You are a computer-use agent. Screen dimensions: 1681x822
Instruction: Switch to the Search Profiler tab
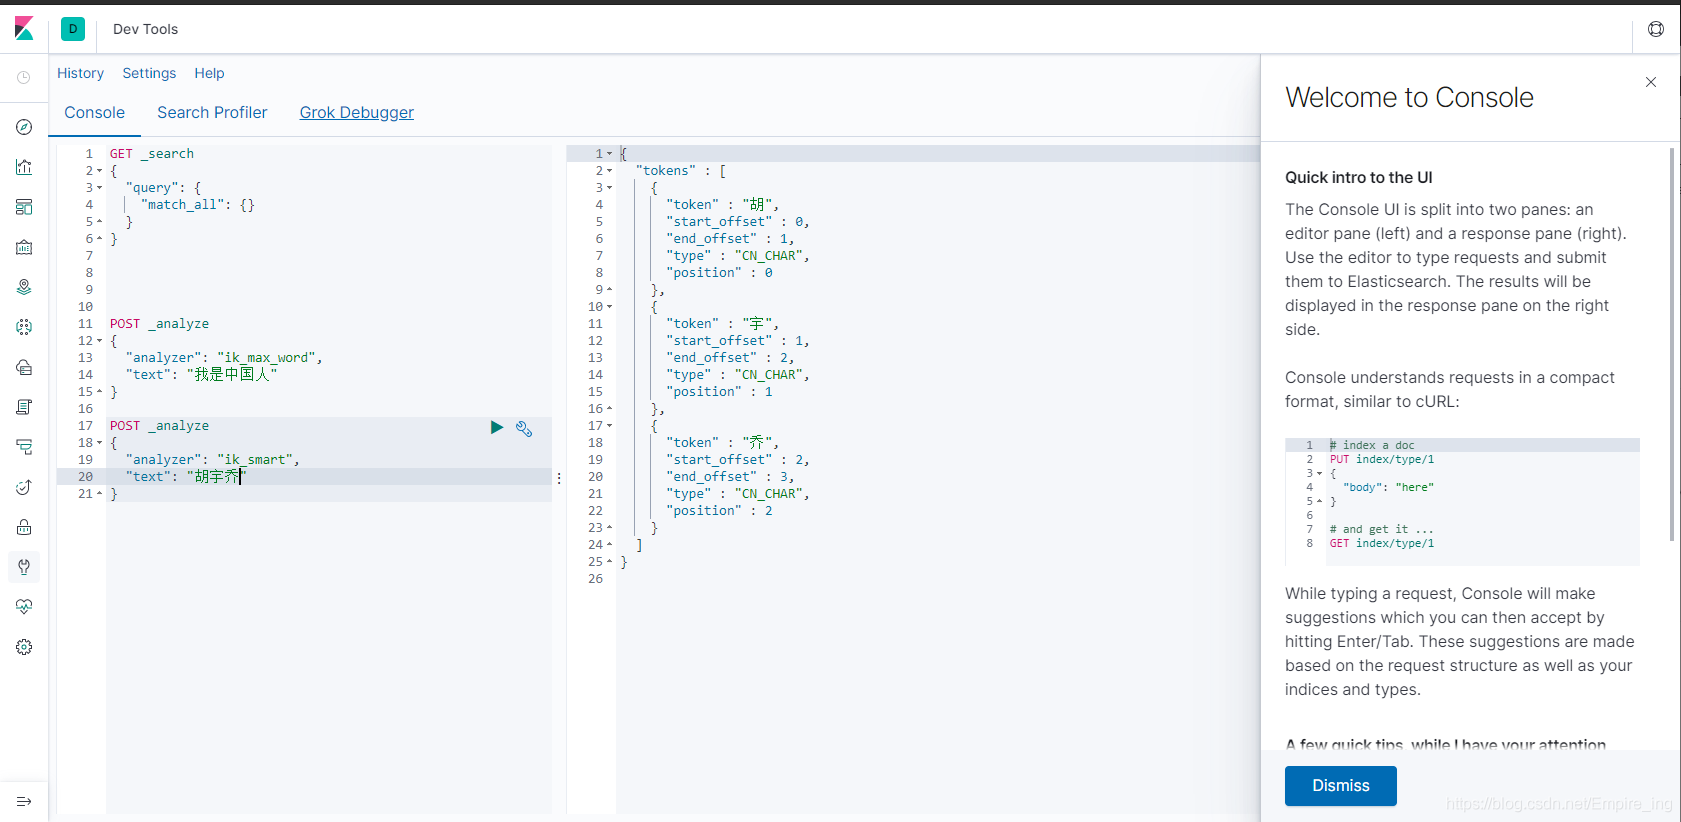pyautogui.click(x=212, y=113)
